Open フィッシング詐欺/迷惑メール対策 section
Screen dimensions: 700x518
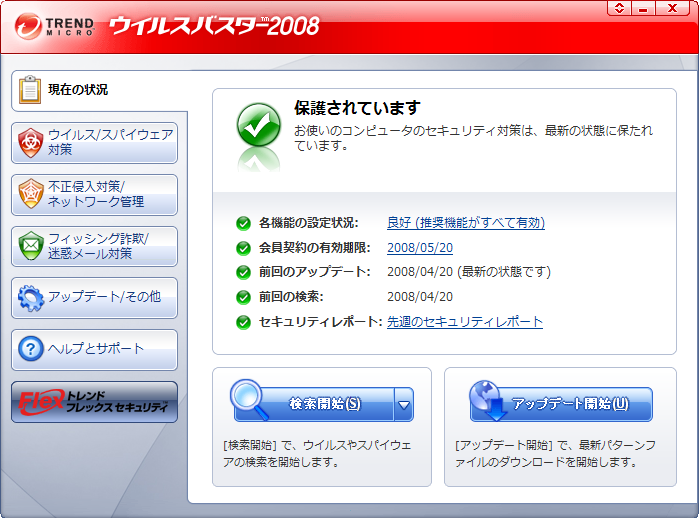pos(94,246)
